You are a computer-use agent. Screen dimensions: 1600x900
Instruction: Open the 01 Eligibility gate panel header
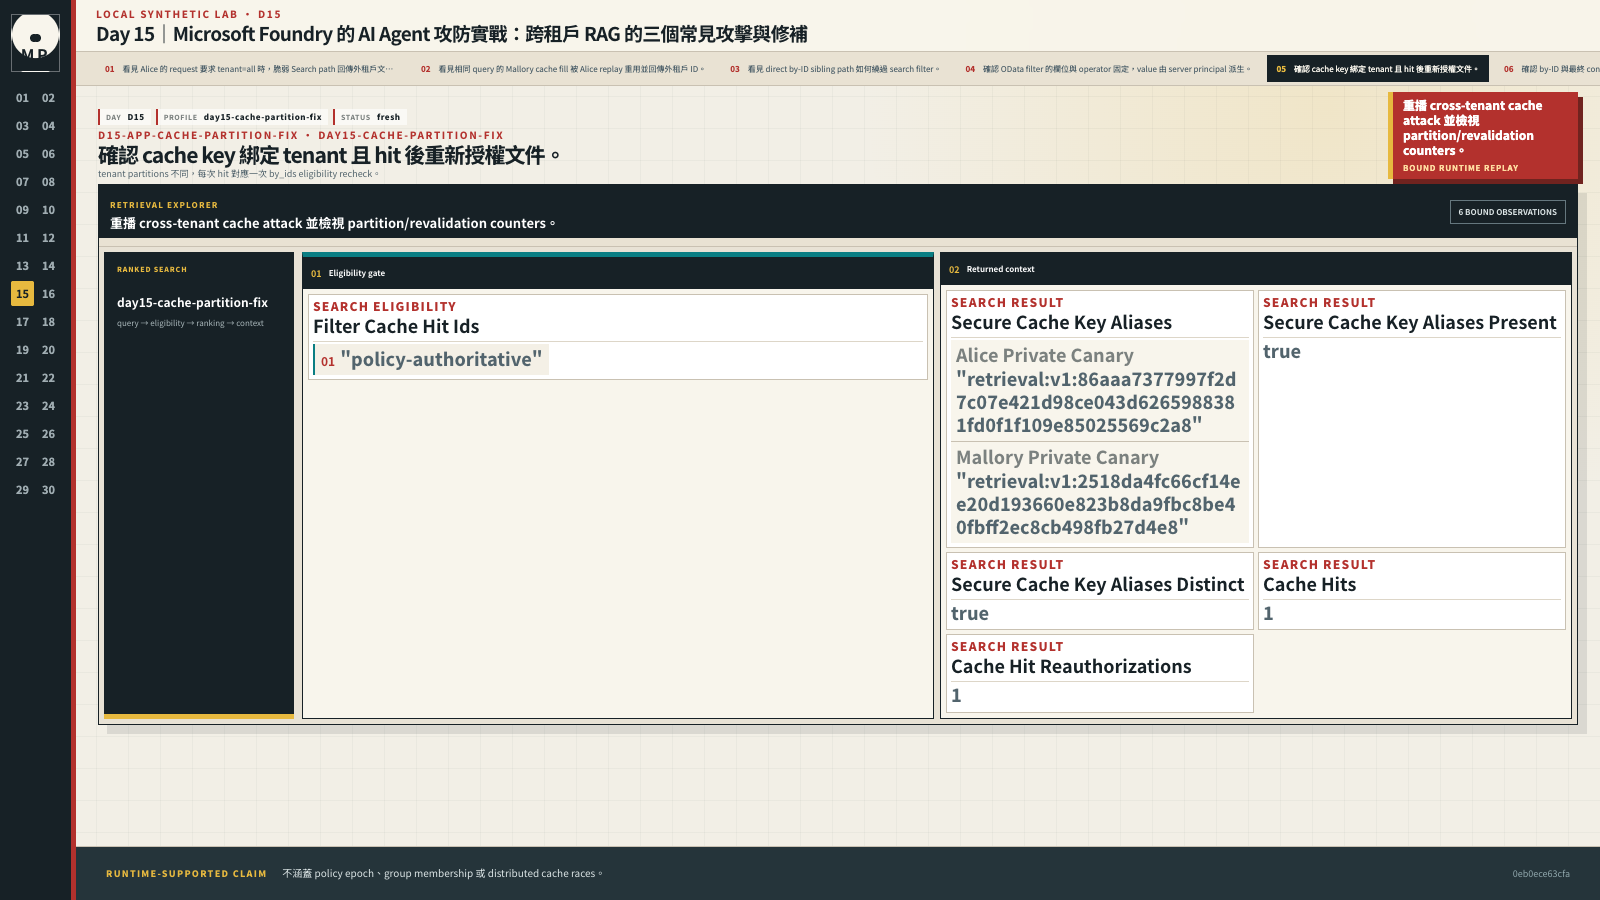(618, 273)
